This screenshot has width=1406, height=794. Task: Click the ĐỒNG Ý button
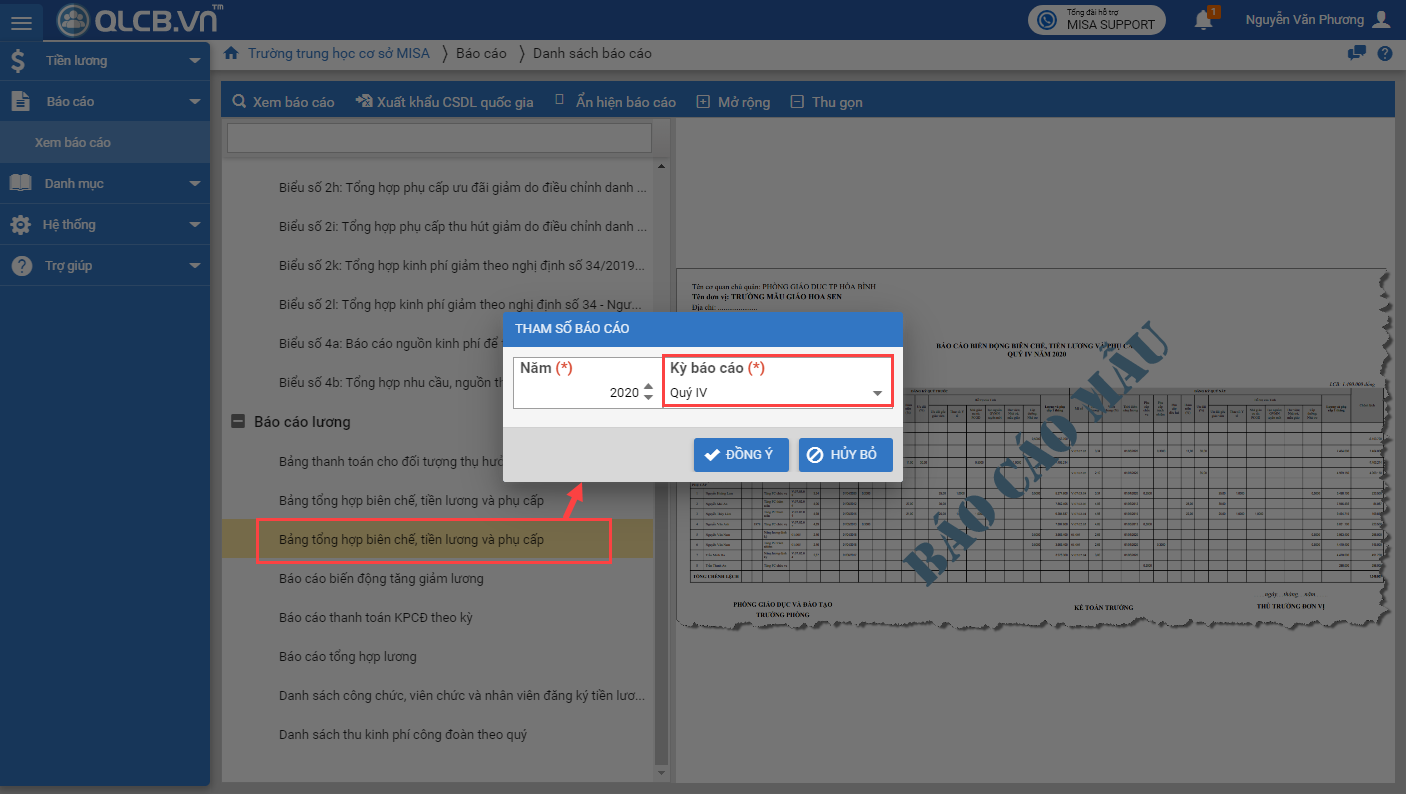pos(740,455)
